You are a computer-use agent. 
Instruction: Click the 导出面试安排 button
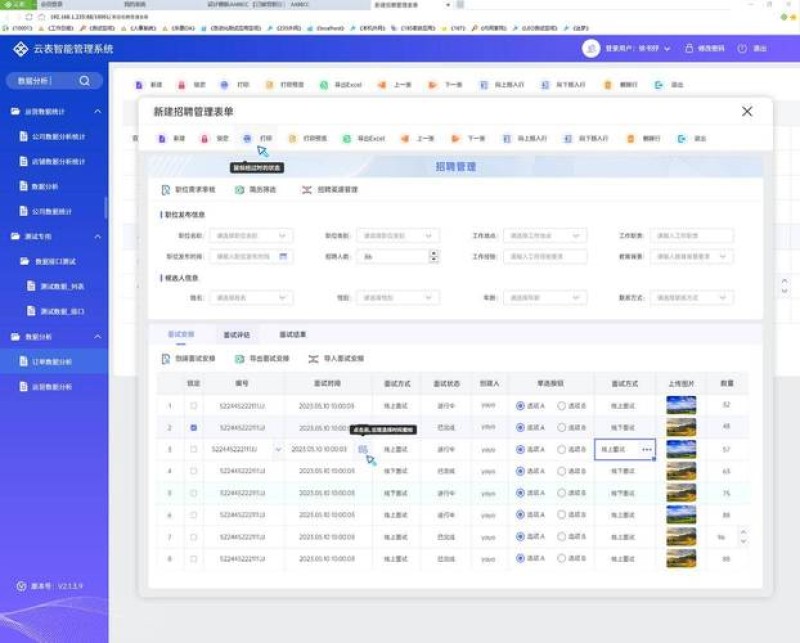[x=262, y=359]
